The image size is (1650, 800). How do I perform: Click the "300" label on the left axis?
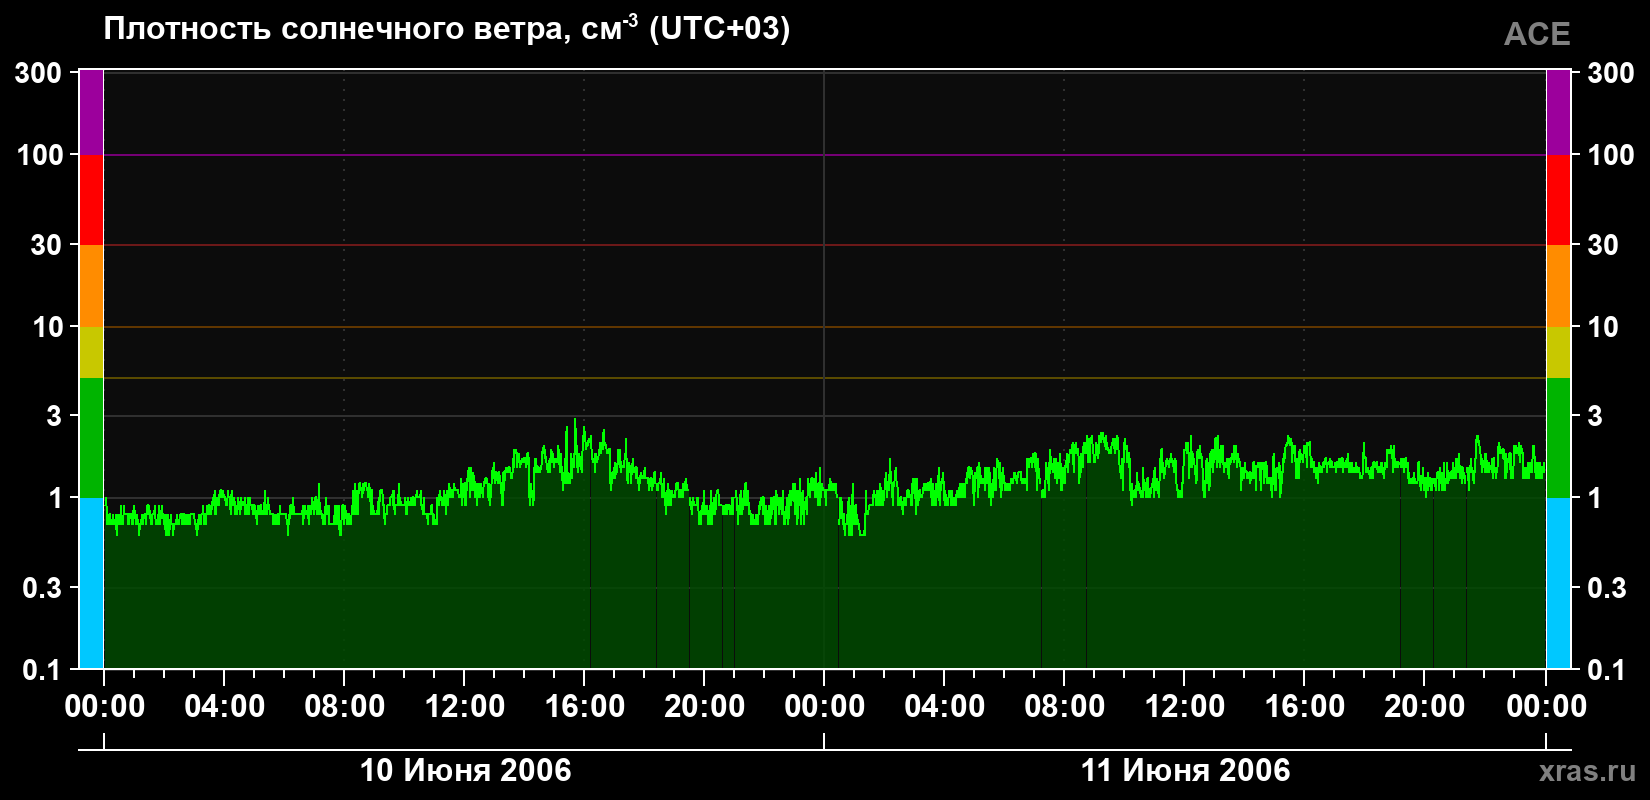pos(39,73)
